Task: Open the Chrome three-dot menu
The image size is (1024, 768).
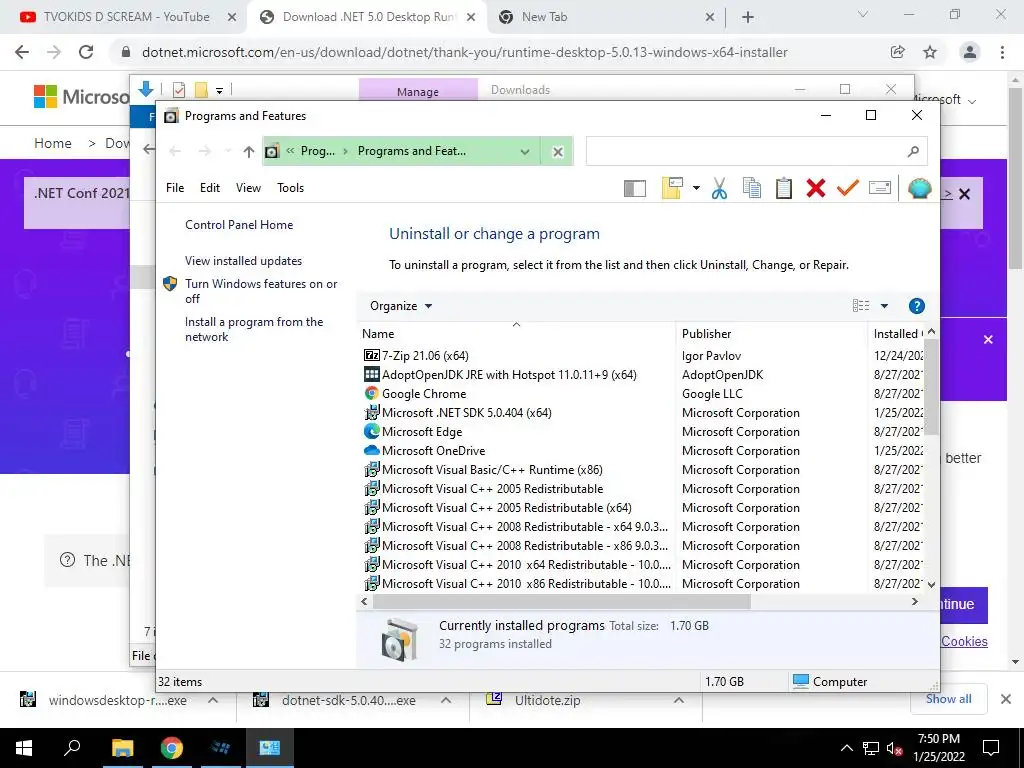Action: pyautogui.click(x=1002, y=52)
